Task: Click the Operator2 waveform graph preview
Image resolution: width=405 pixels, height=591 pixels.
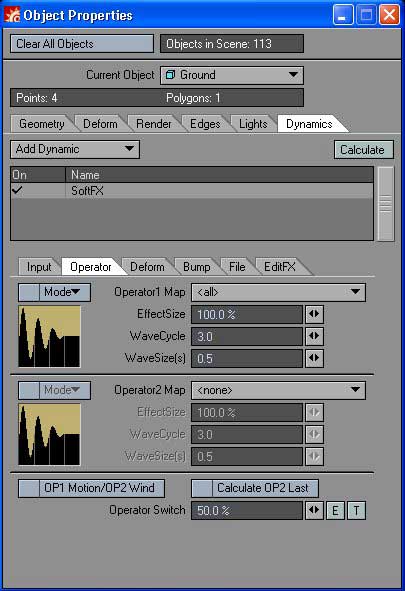Action: pos(49,434)
